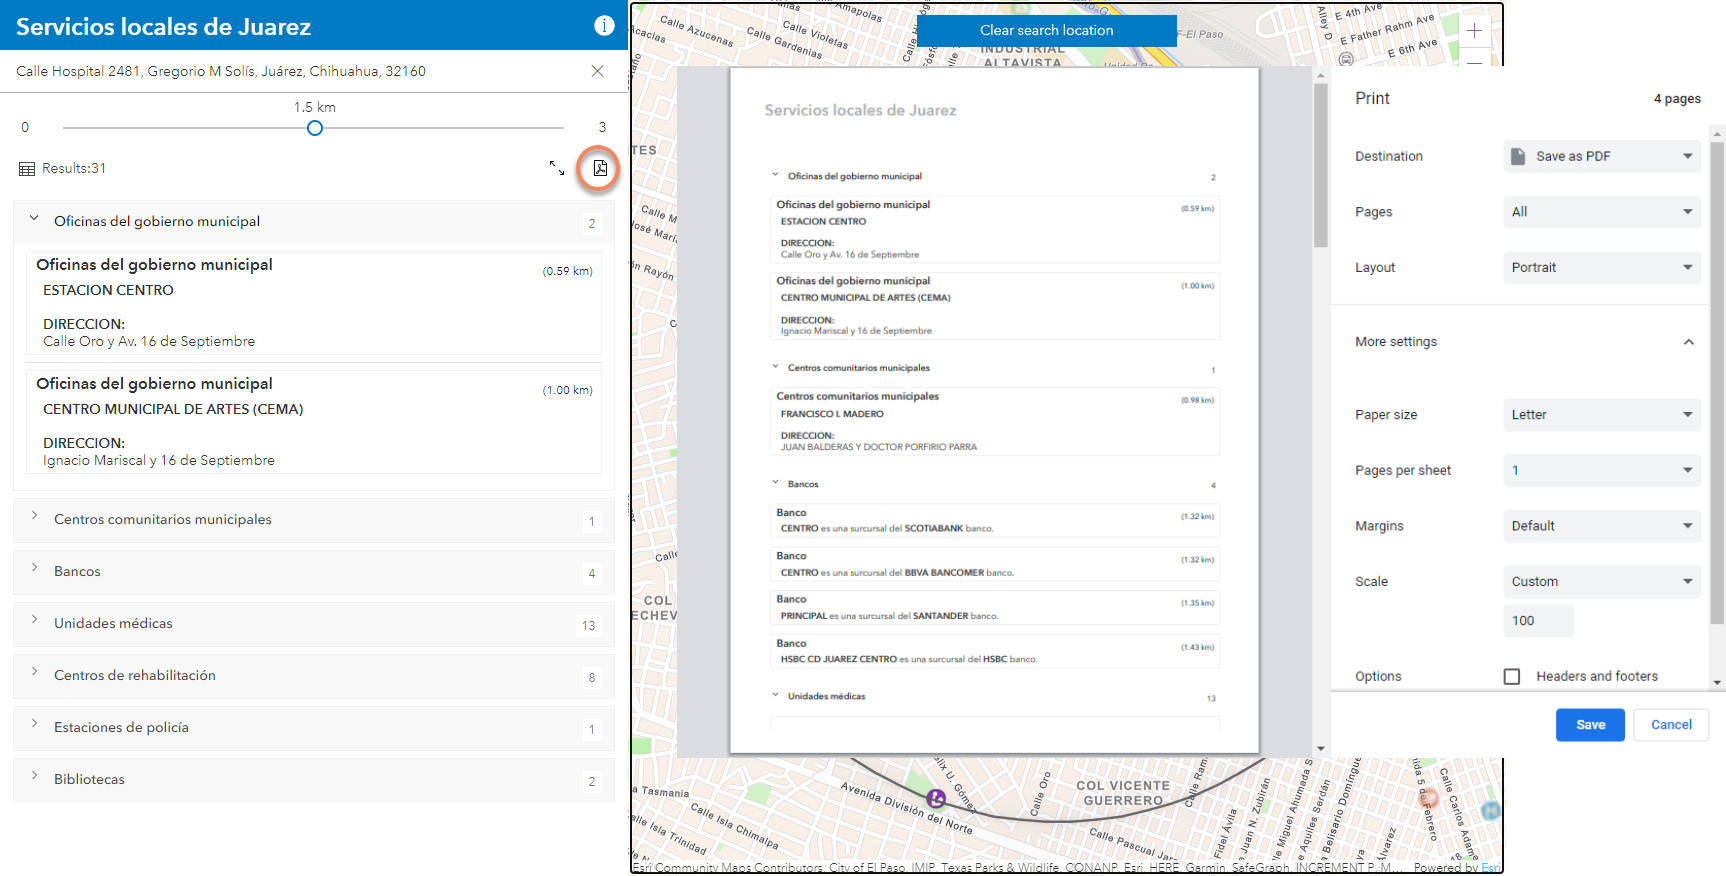Click the print preview scrollbar thumb
This screenshot has width=1726, height=876.
click(1320, 164)
